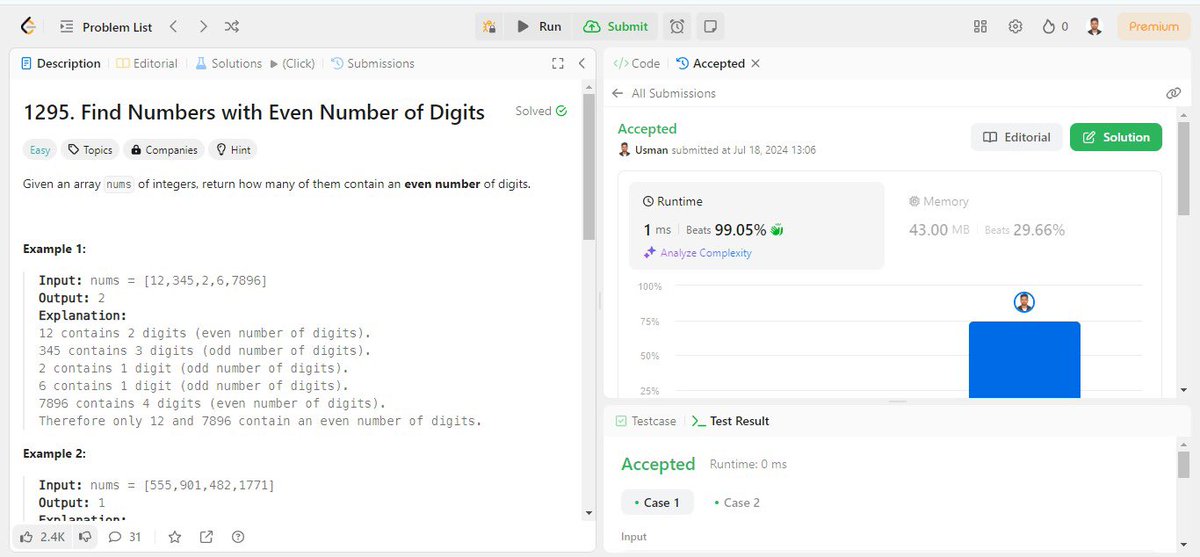
Task: Switch to the Editorial tab
Action: (x=147, y=63)
